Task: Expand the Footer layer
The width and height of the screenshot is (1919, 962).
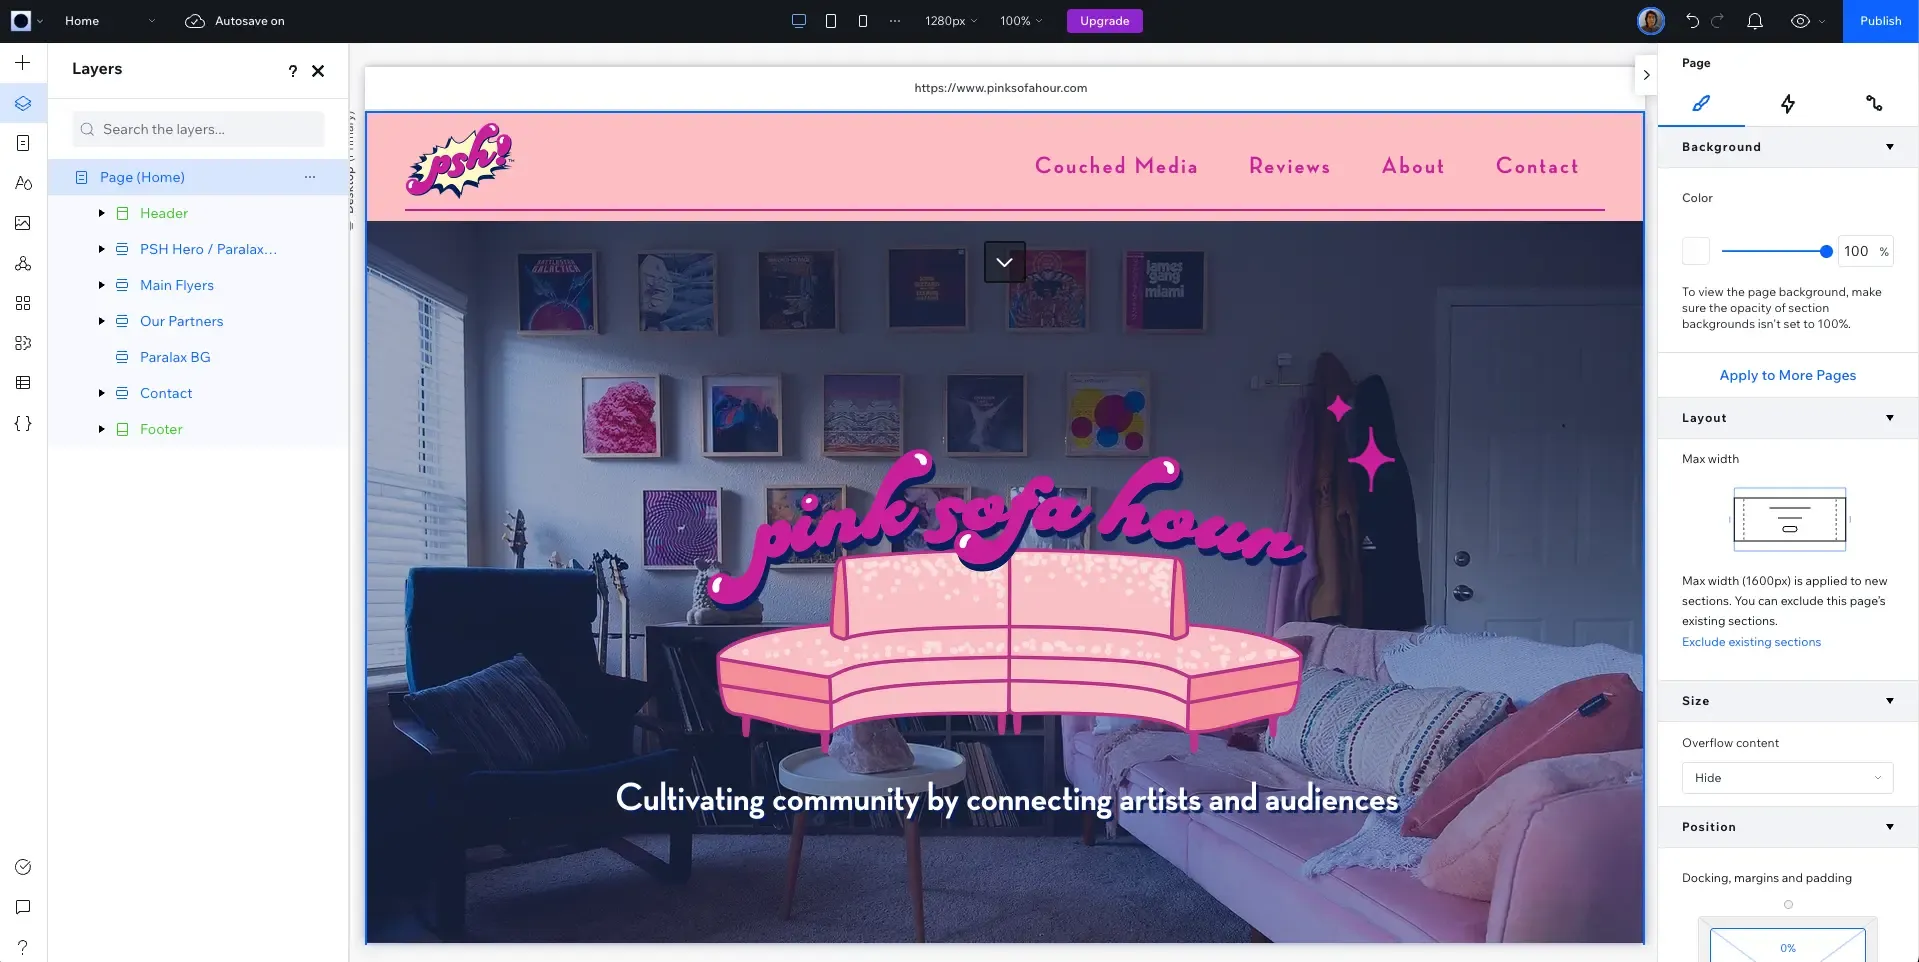Action: tap(101, 429)
